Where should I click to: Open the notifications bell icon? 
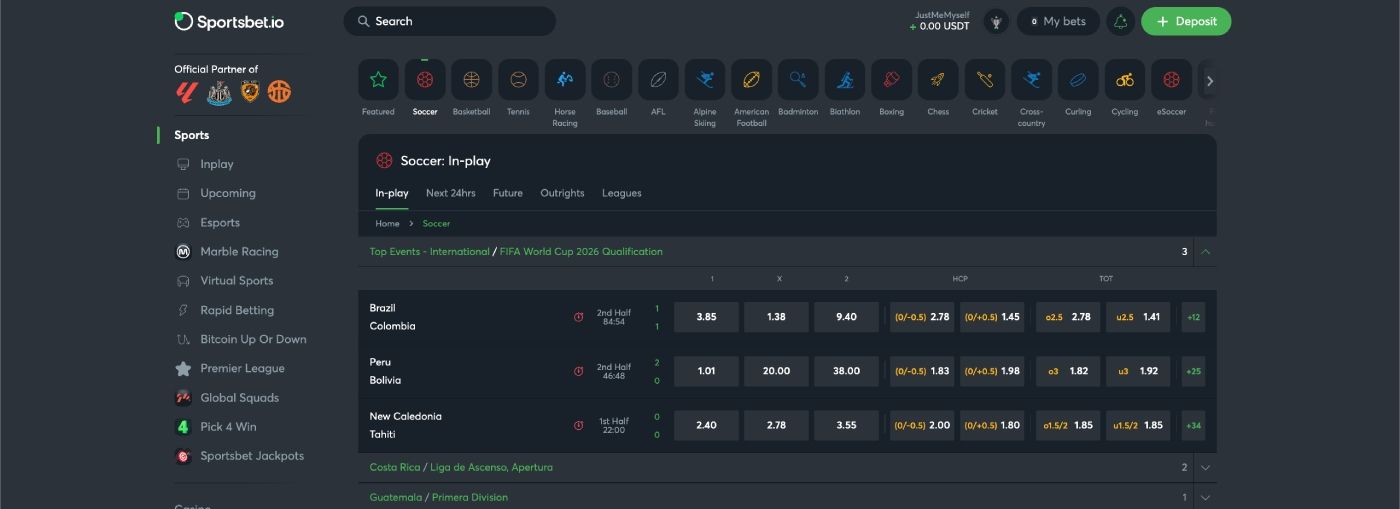1120,21
